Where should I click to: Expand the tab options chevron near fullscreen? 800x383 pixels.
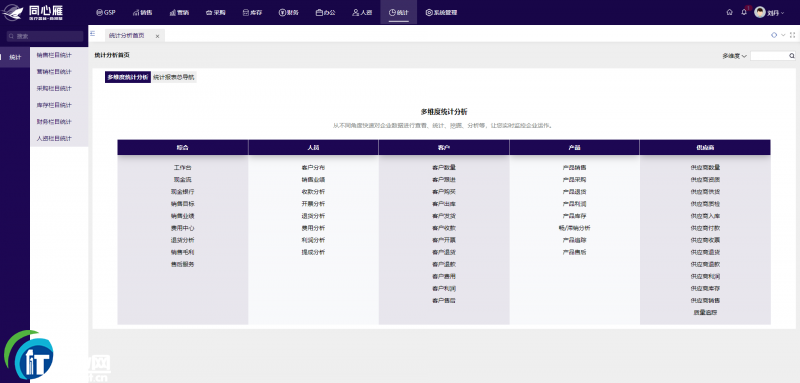784,35
